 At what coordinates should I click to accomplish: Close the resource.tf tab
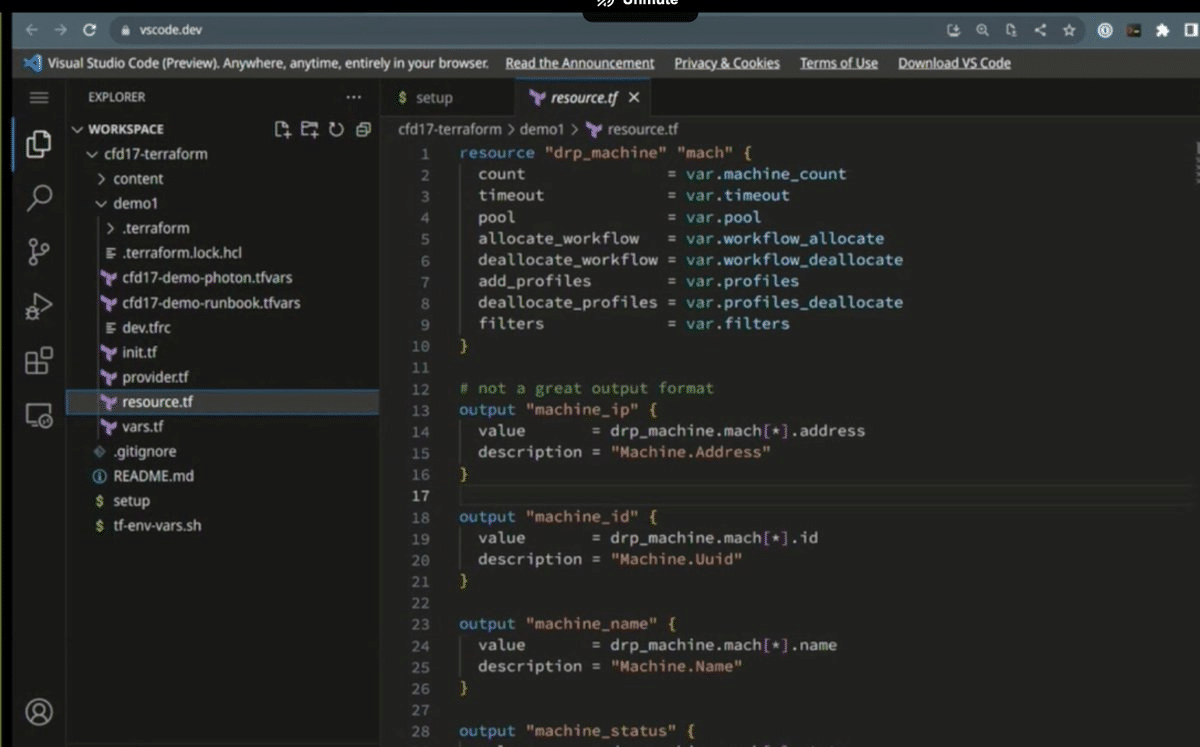coord(633,98)
